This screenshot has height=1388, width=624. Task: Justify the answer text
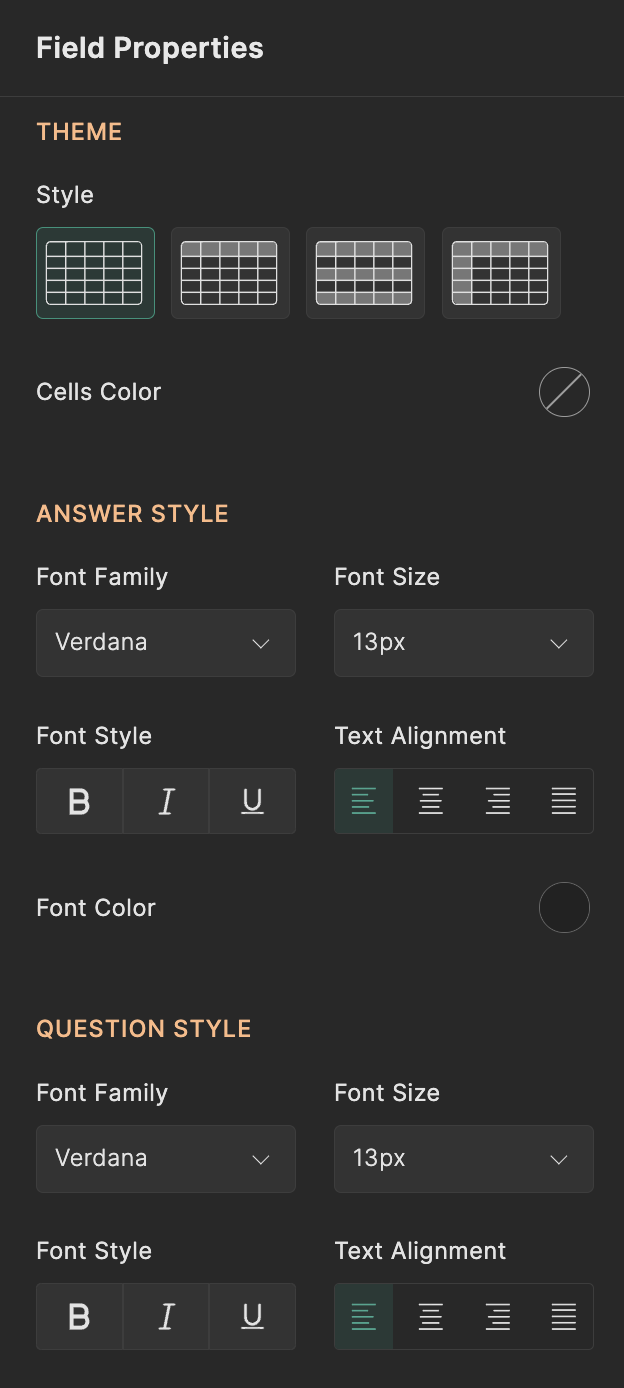[563, 801]
